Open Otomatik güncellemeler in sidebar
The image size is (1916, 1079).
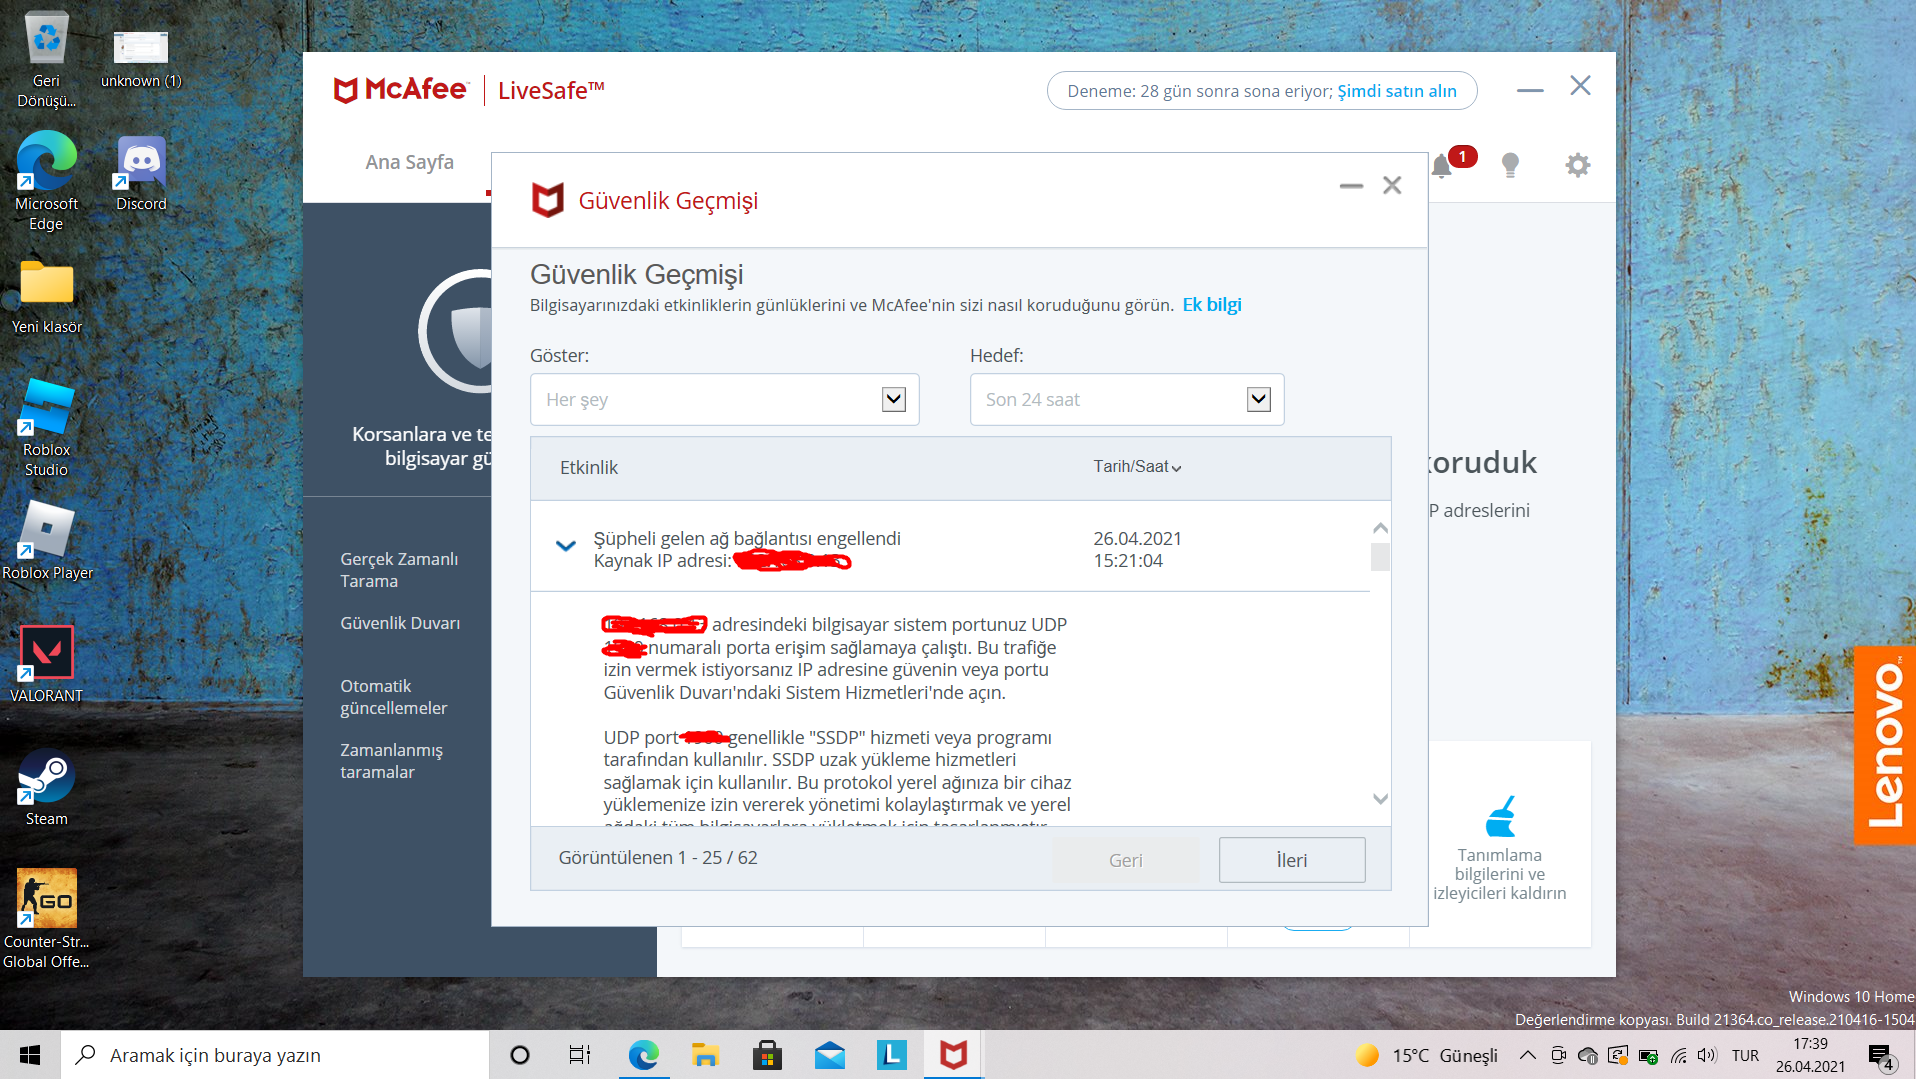(393, 697)
